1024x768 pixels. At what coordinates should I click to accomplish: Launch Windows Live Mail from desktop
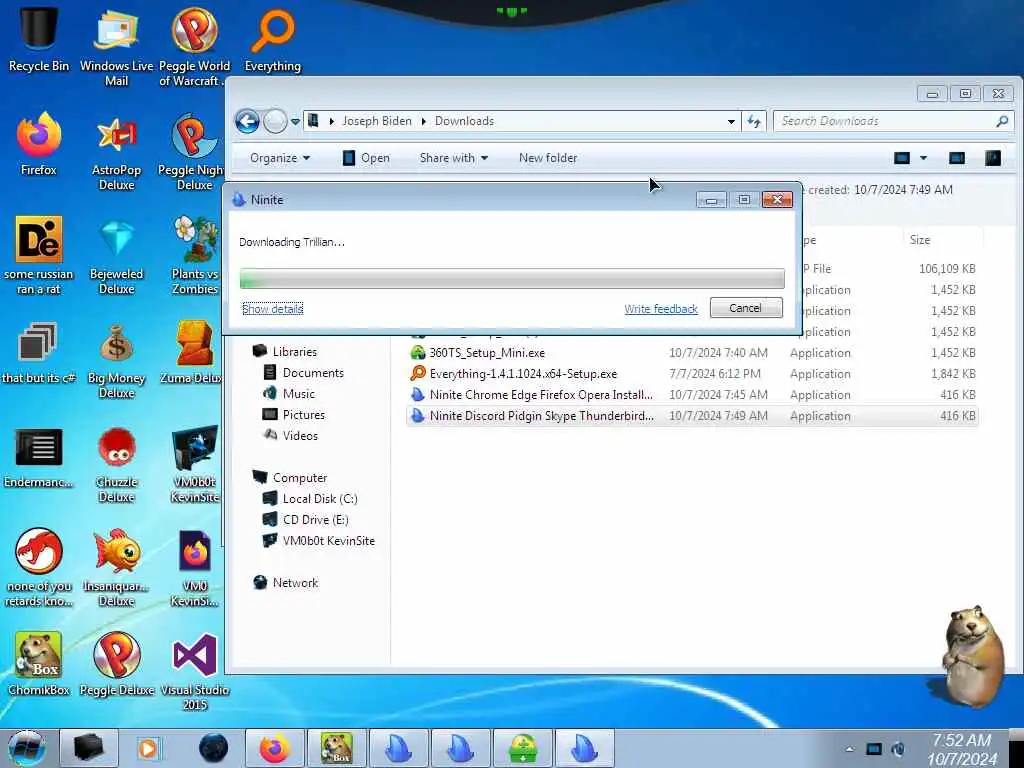(116, 46)
